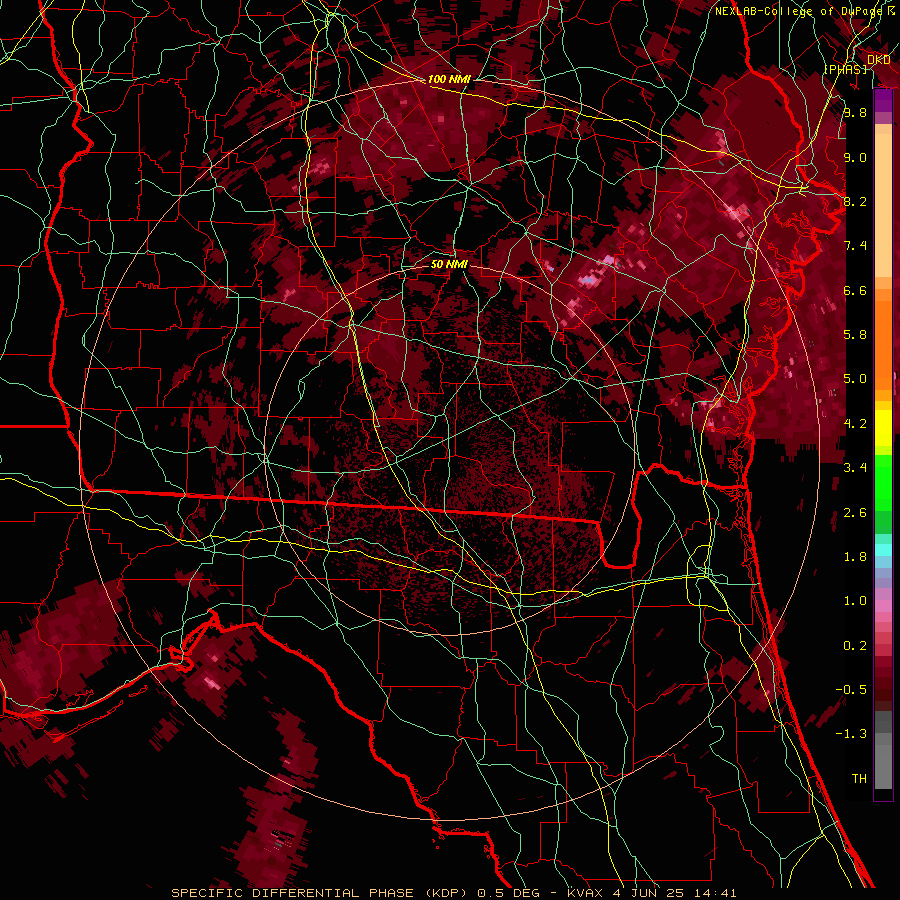Click the 3.4 legend value
Image resolution: width=900 pixels, height=900 pixels.
[x=855, y=468]
